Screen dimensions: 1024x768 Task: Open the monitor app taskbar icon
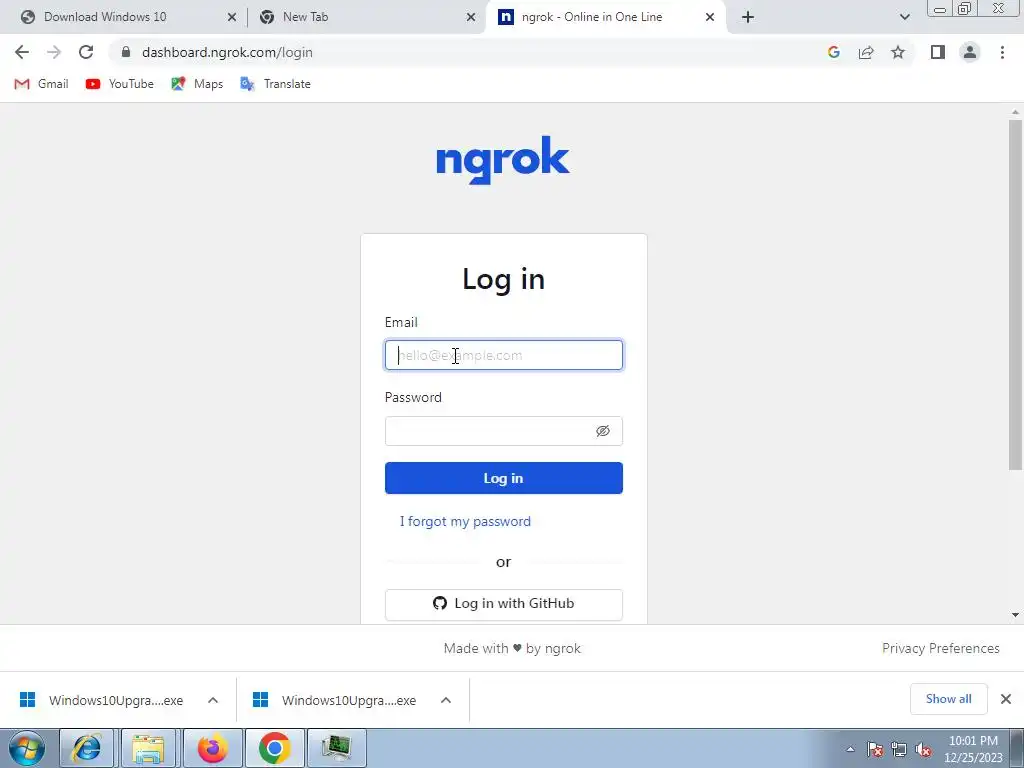point(336,748)
